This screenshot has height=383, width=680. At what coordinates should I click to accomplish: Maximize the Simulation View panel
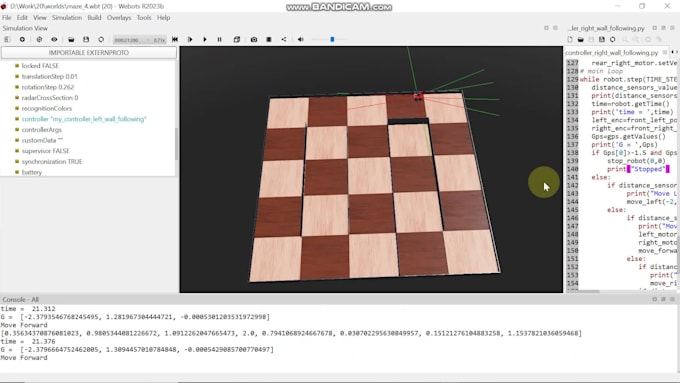(x=555, y=28)
